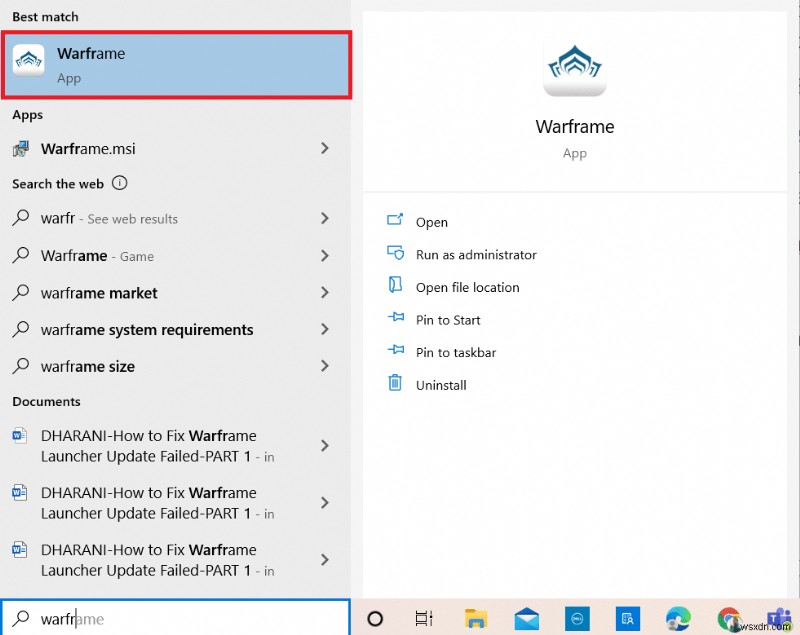Image resolution: width=800 pixels, height=635 pixels.
Task: Expand the Warframe.msi result arrow
Action: [324, 148]
